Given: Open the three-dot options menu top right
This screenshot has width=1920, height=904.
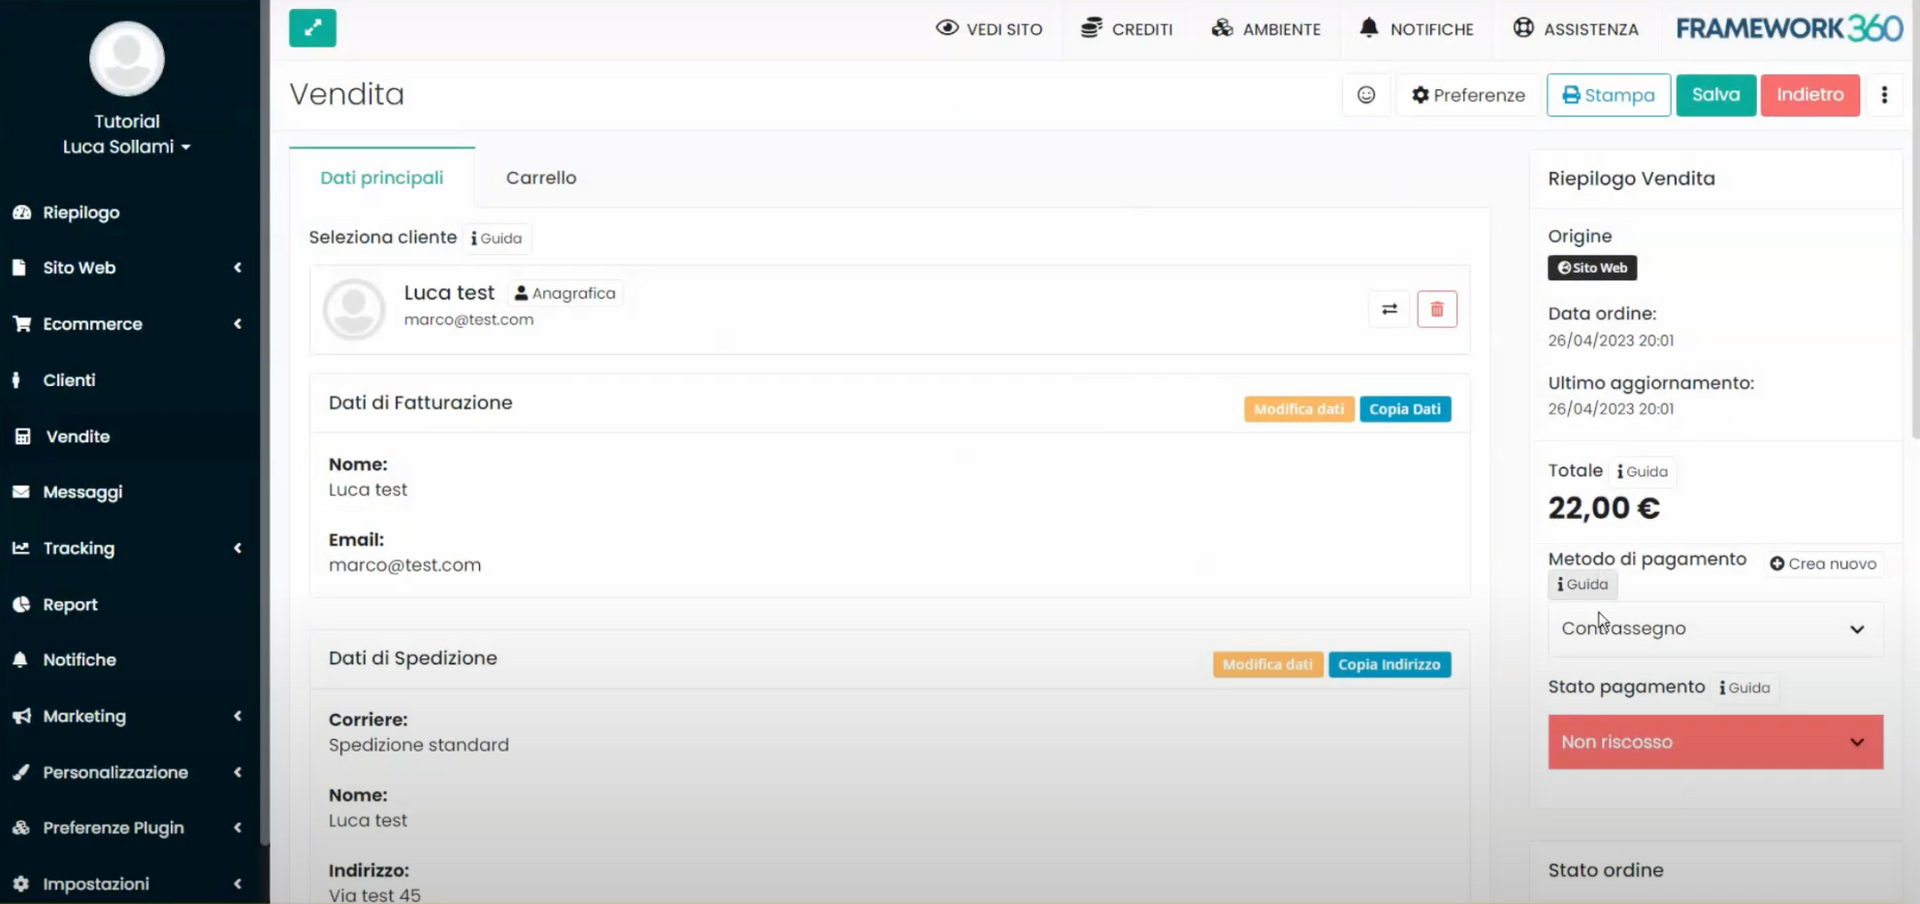Looking at the screenshot, I should coord(1885,94).
